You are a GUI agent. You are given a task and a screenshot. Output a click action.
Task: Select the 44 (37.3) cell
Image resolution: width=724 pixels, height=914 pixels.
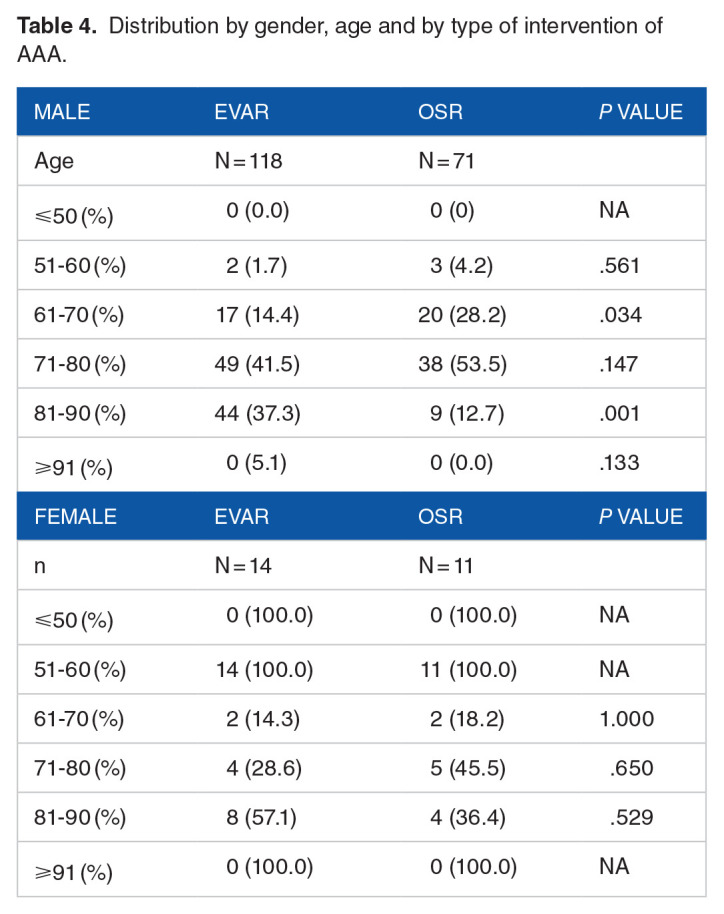tap(257, 414)
